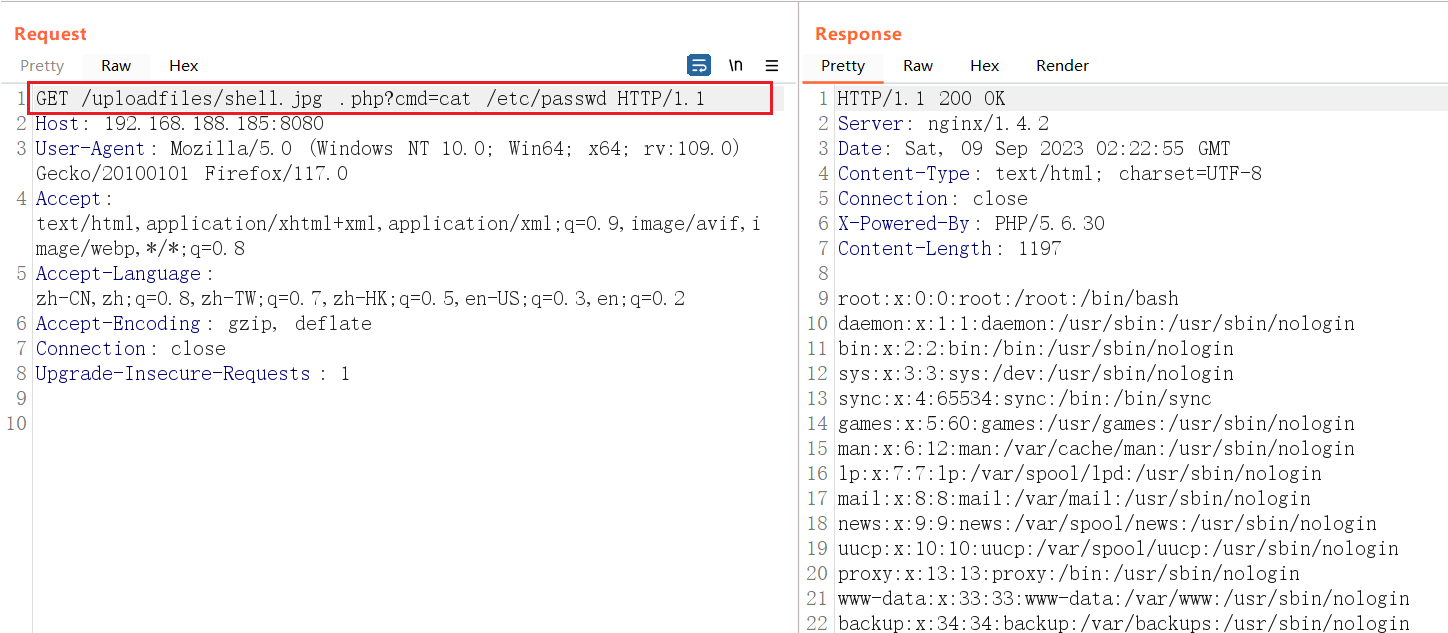Open the Response Hex tab
The height and width of the screenshot is (633, 1448).
(985, 66)
